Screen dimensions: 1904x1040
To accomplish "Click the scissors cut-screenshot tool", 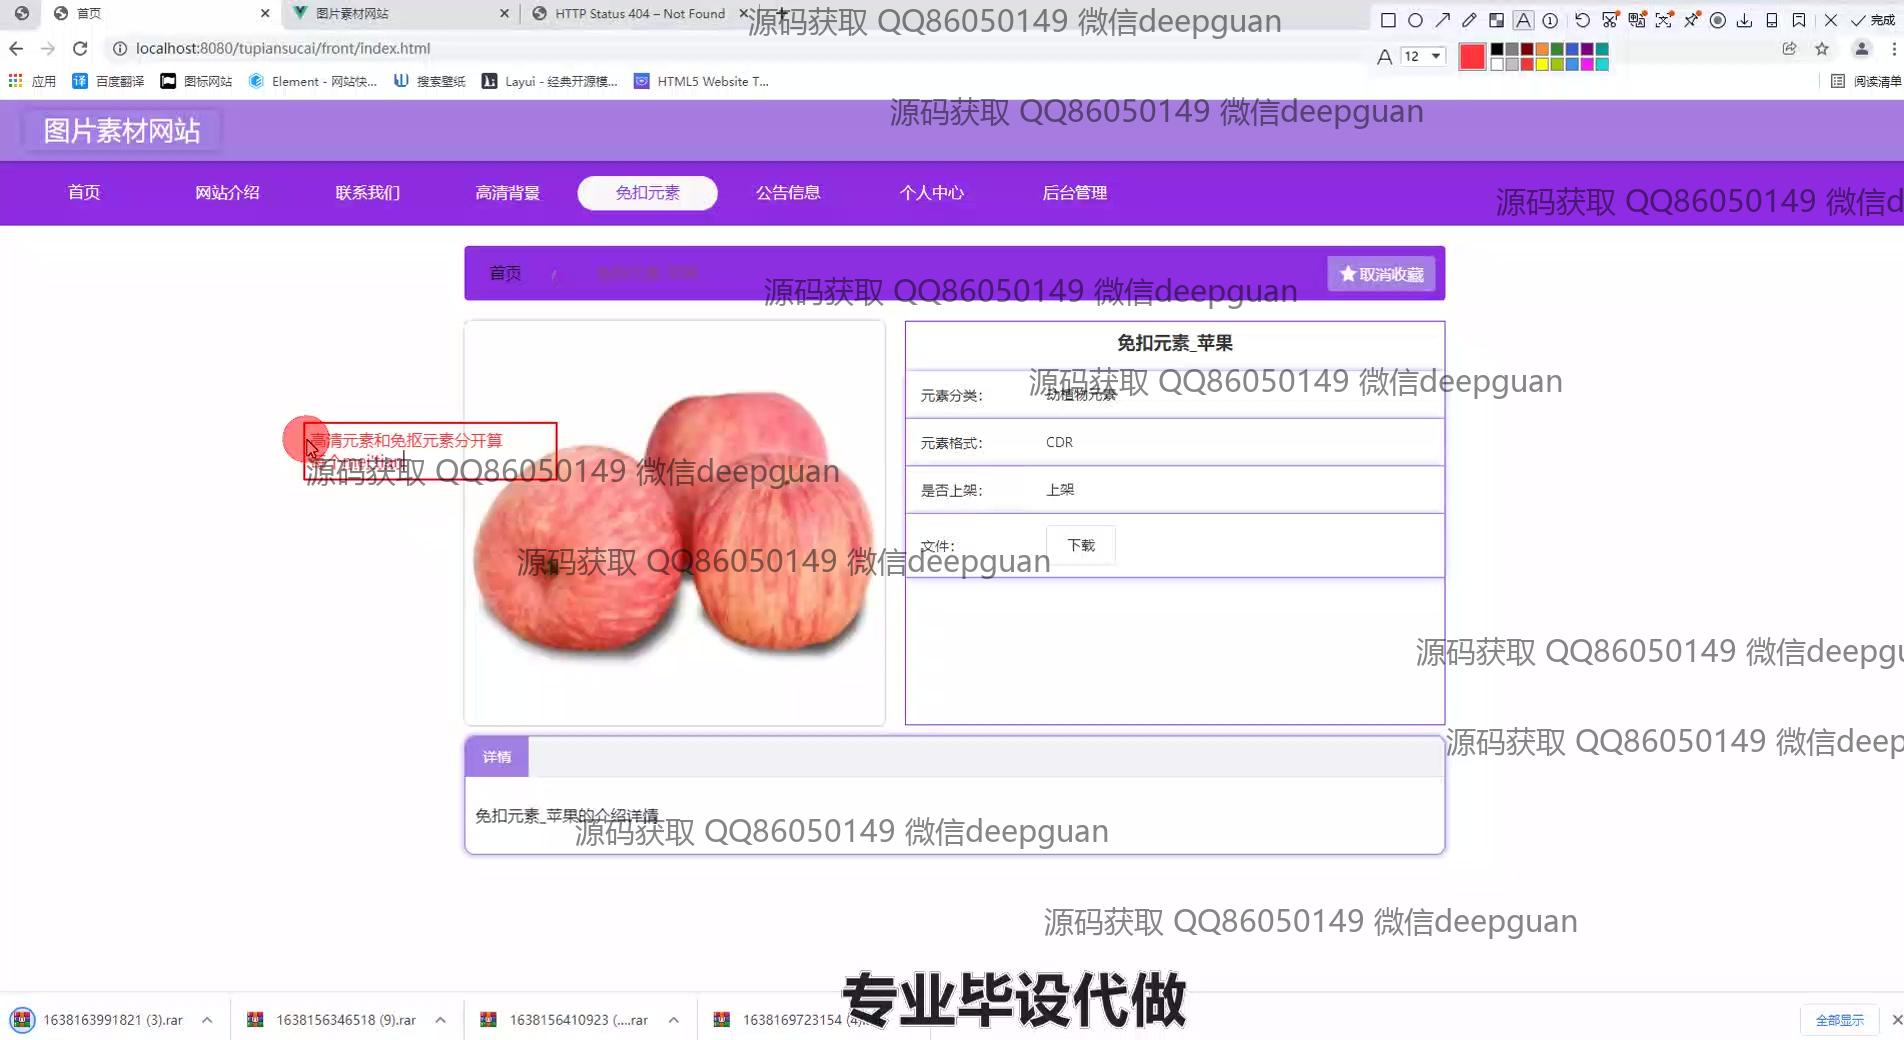I will pyautogui.click(x=1609, y=20).
